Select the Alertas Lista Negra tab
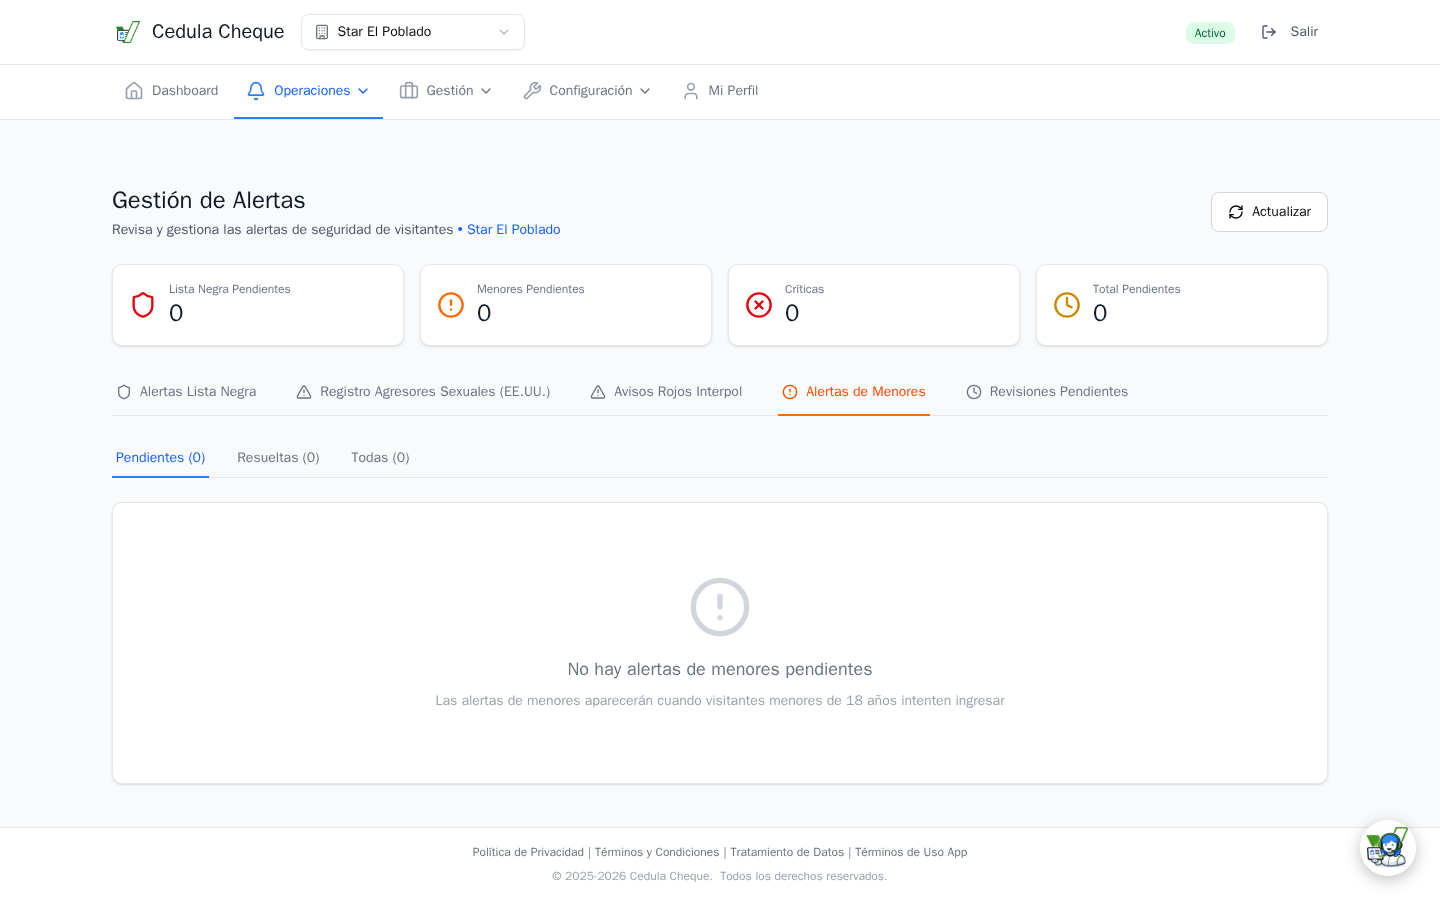This screenshot has width=1440, height=900. [x=186, y=392]
